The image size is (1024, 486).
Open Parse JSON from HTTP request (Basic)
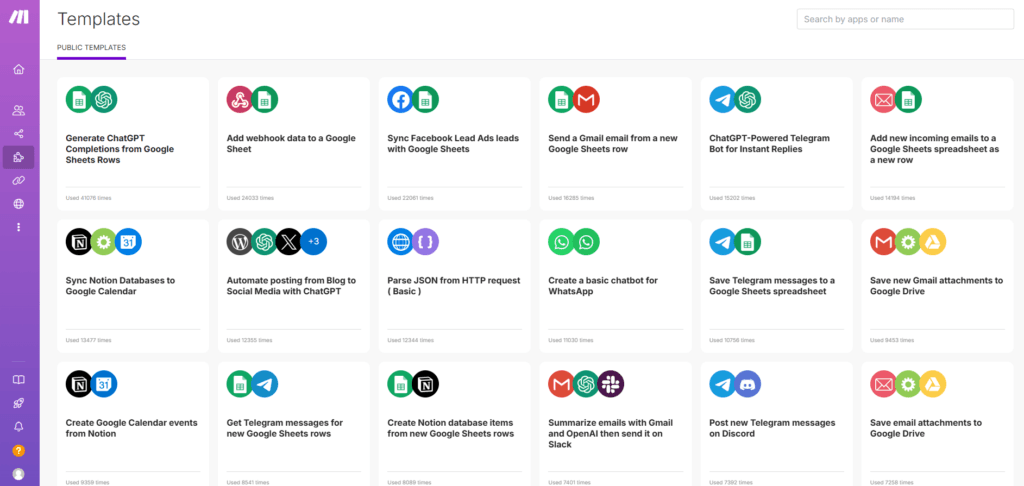coord(454,285)
